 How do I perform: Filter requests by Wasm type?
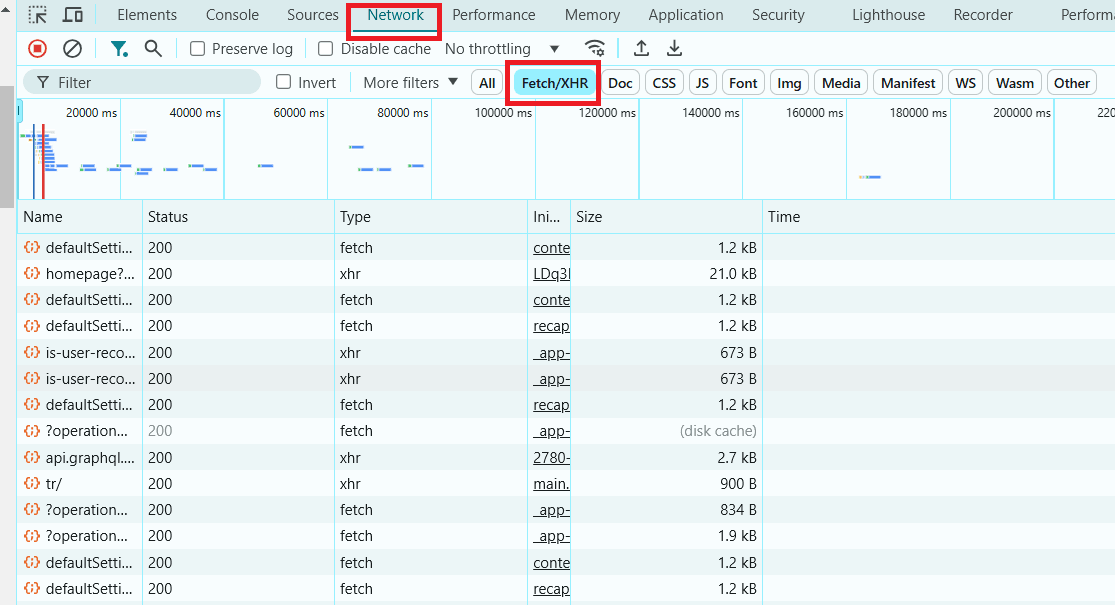(1015, 82)
